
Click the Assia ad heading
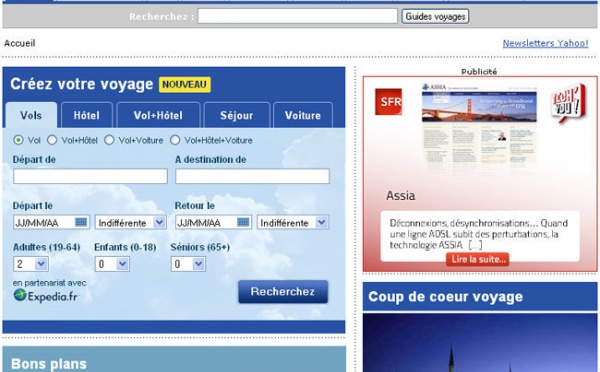[x=400, y=196]
